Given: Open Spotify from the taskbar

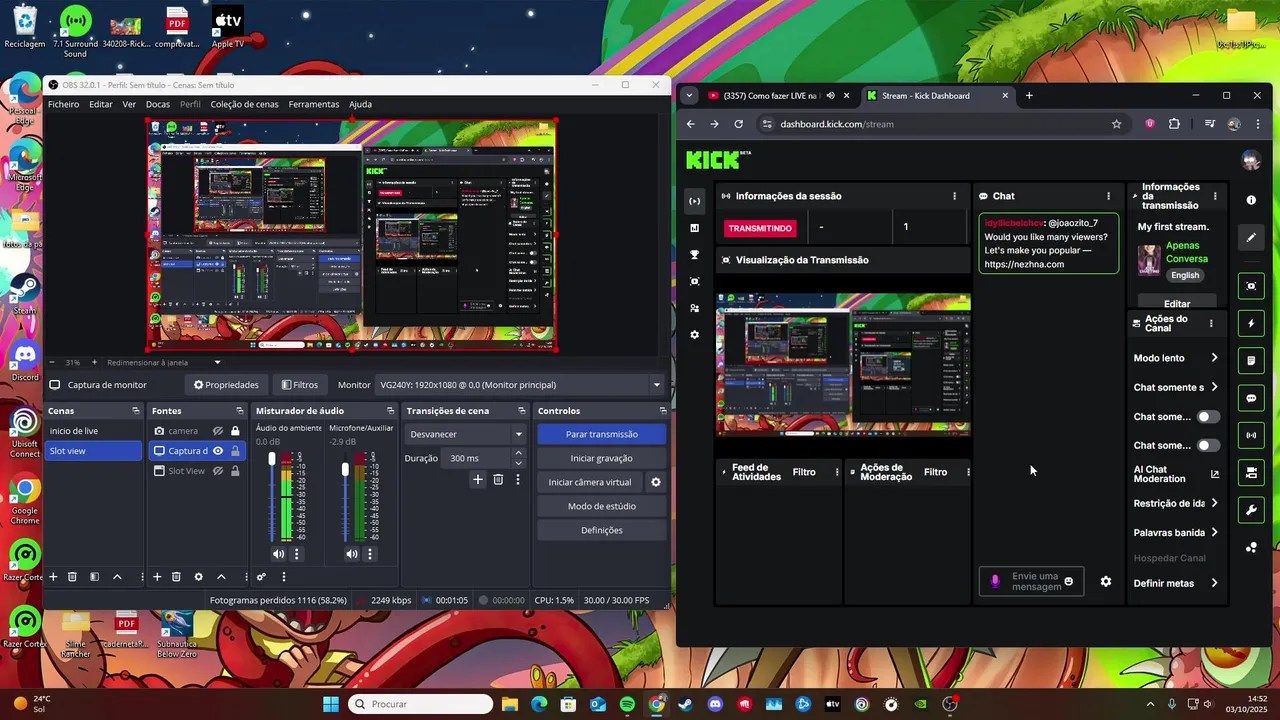Looking at the screenshot, I should click(x=627, y=704).
